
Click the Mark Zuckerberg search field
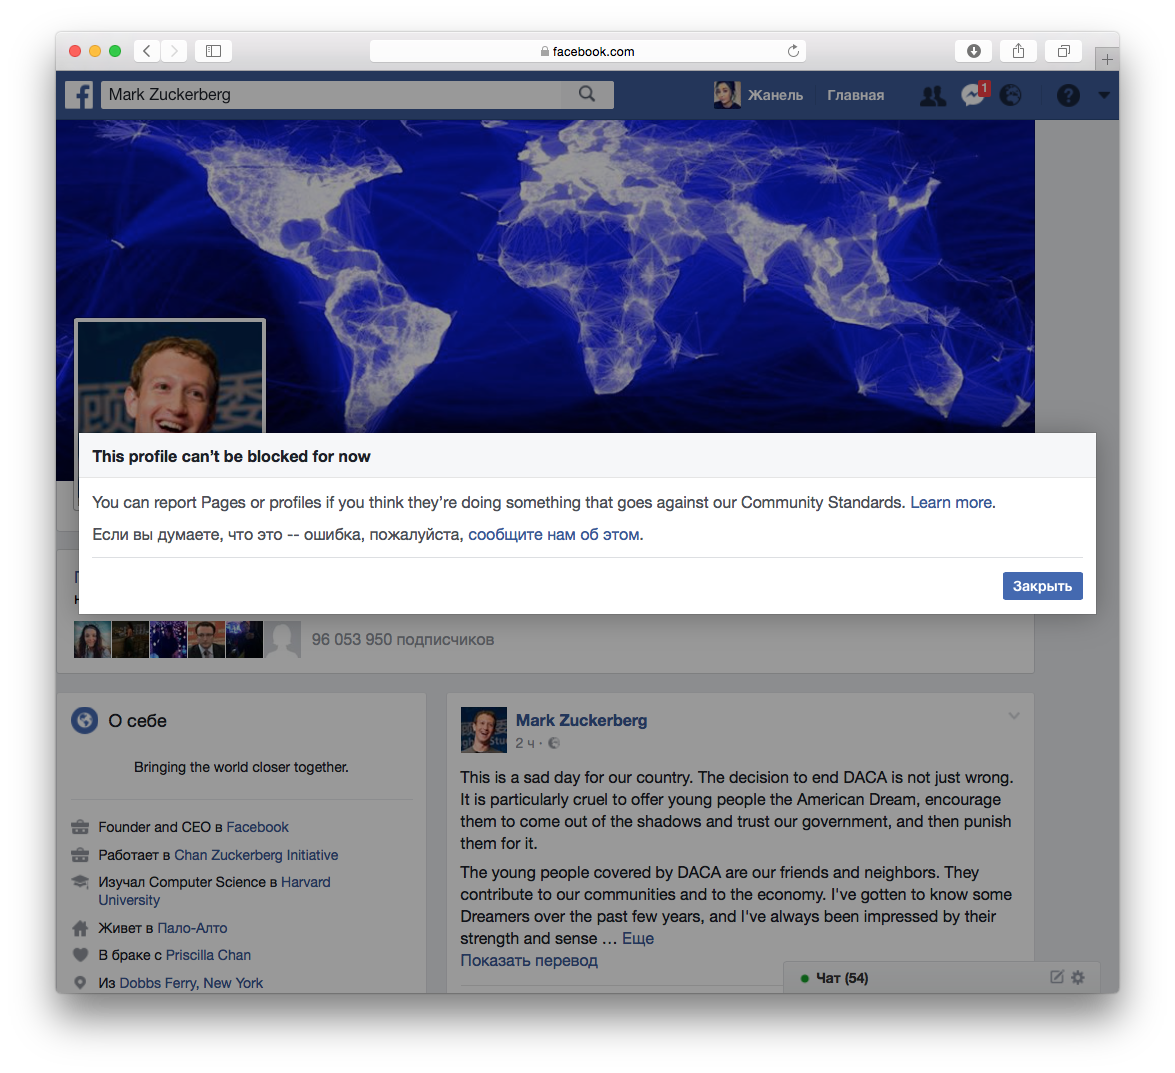(331, 94)
